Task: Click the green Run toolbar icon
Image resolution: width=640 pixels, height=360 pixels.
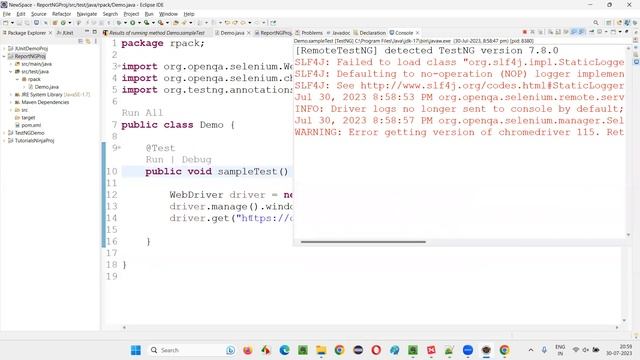Action: (x=133, y=23)
